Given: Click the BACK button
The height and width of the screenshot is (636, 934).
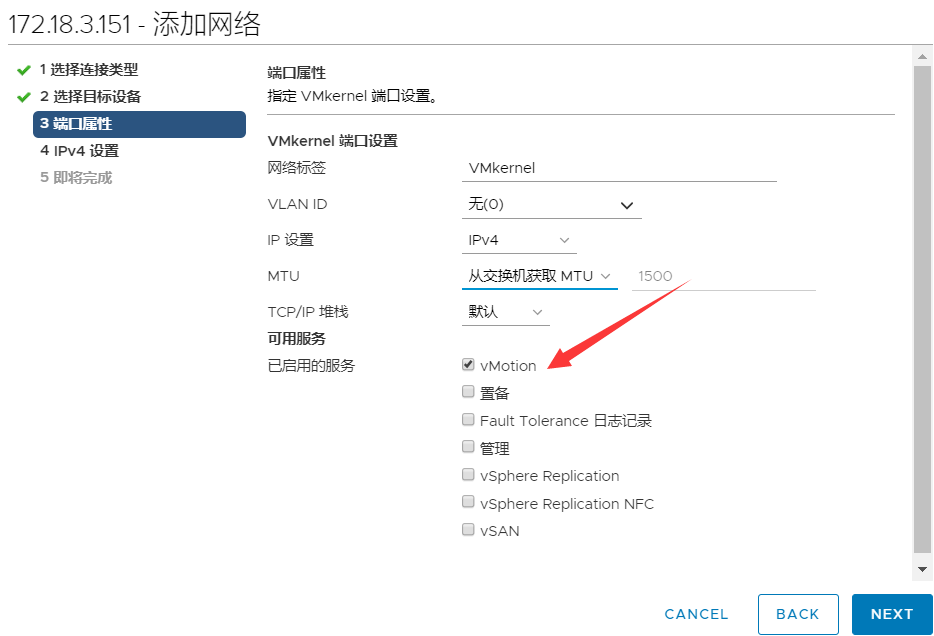Looking at the screenshot, I should [798, 614].
